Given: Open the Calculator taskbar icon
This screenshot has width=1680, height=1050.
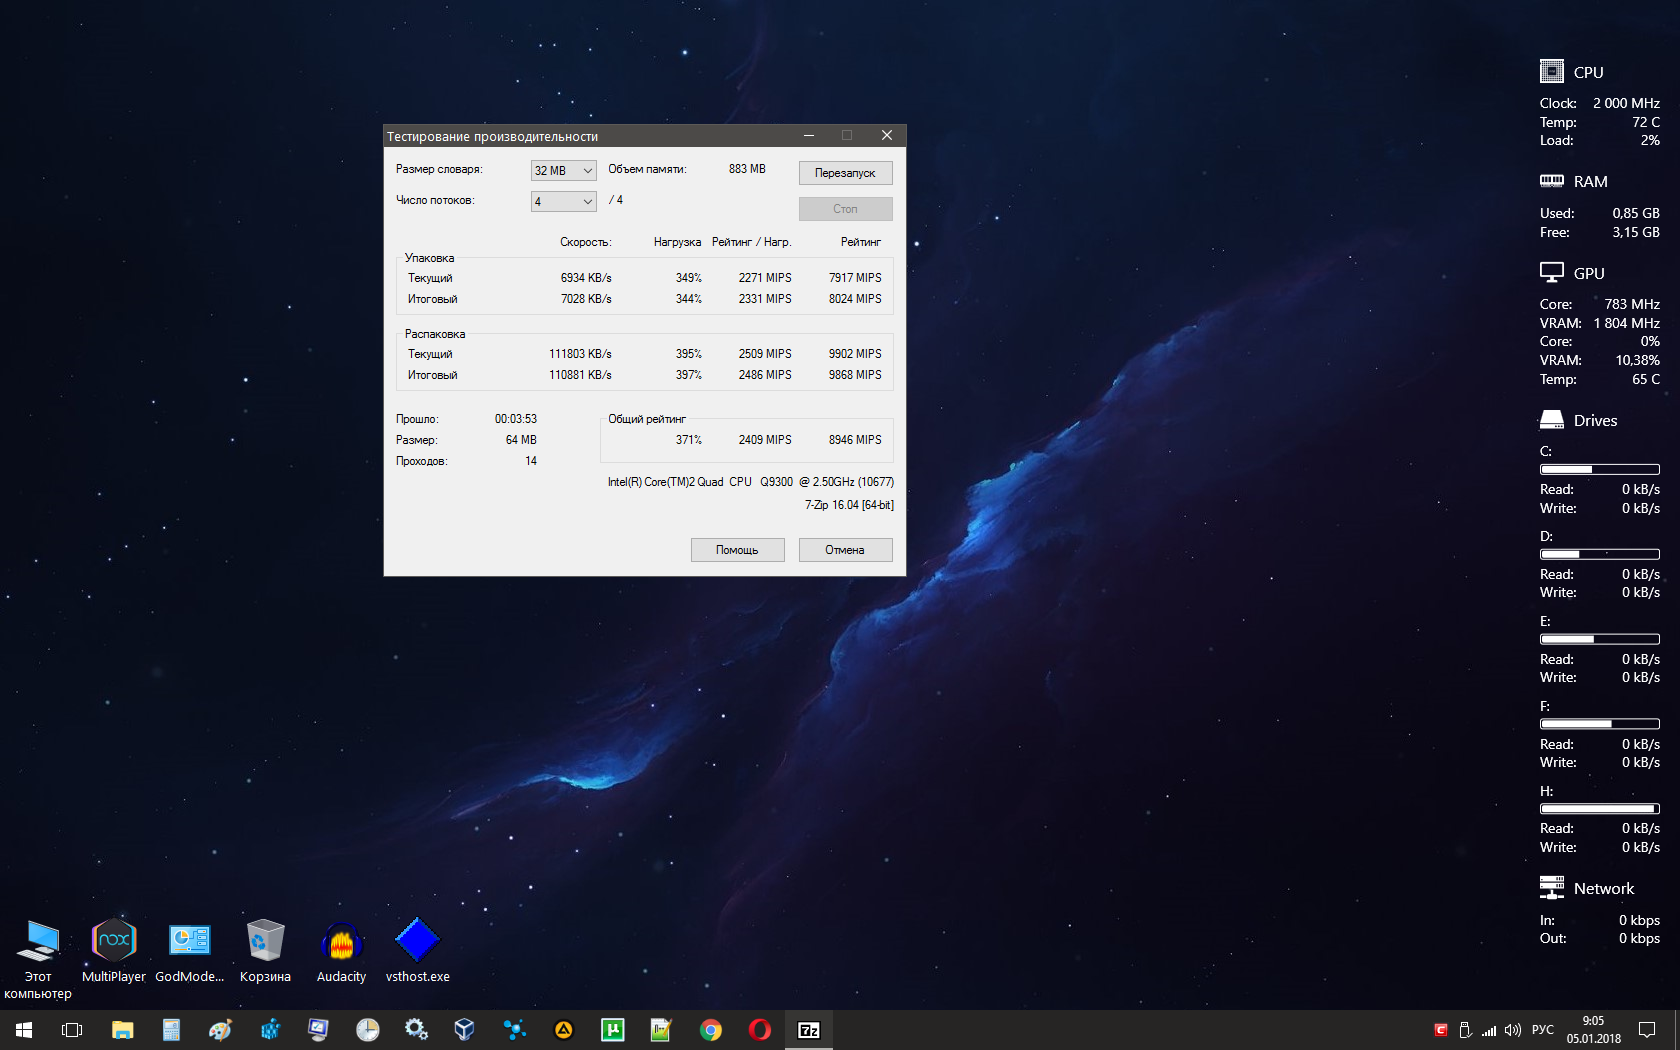Looking at the screenshot, I should (x=171, y=1030).
